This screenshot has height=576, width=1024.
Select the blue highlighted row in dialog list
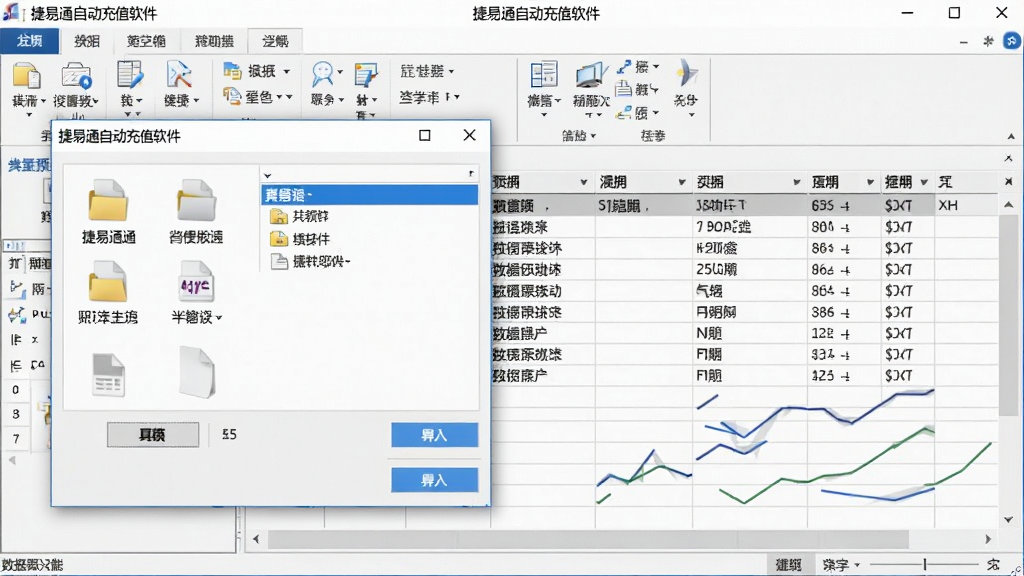[x=370, y=195]
